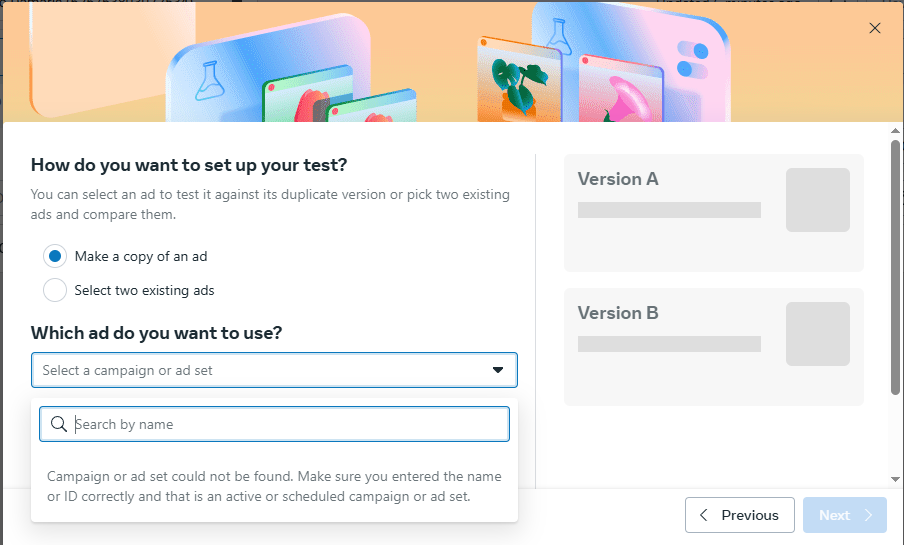
Task: Choose the 'Select two existing ads' option
Action: click(x=56, y=290)
